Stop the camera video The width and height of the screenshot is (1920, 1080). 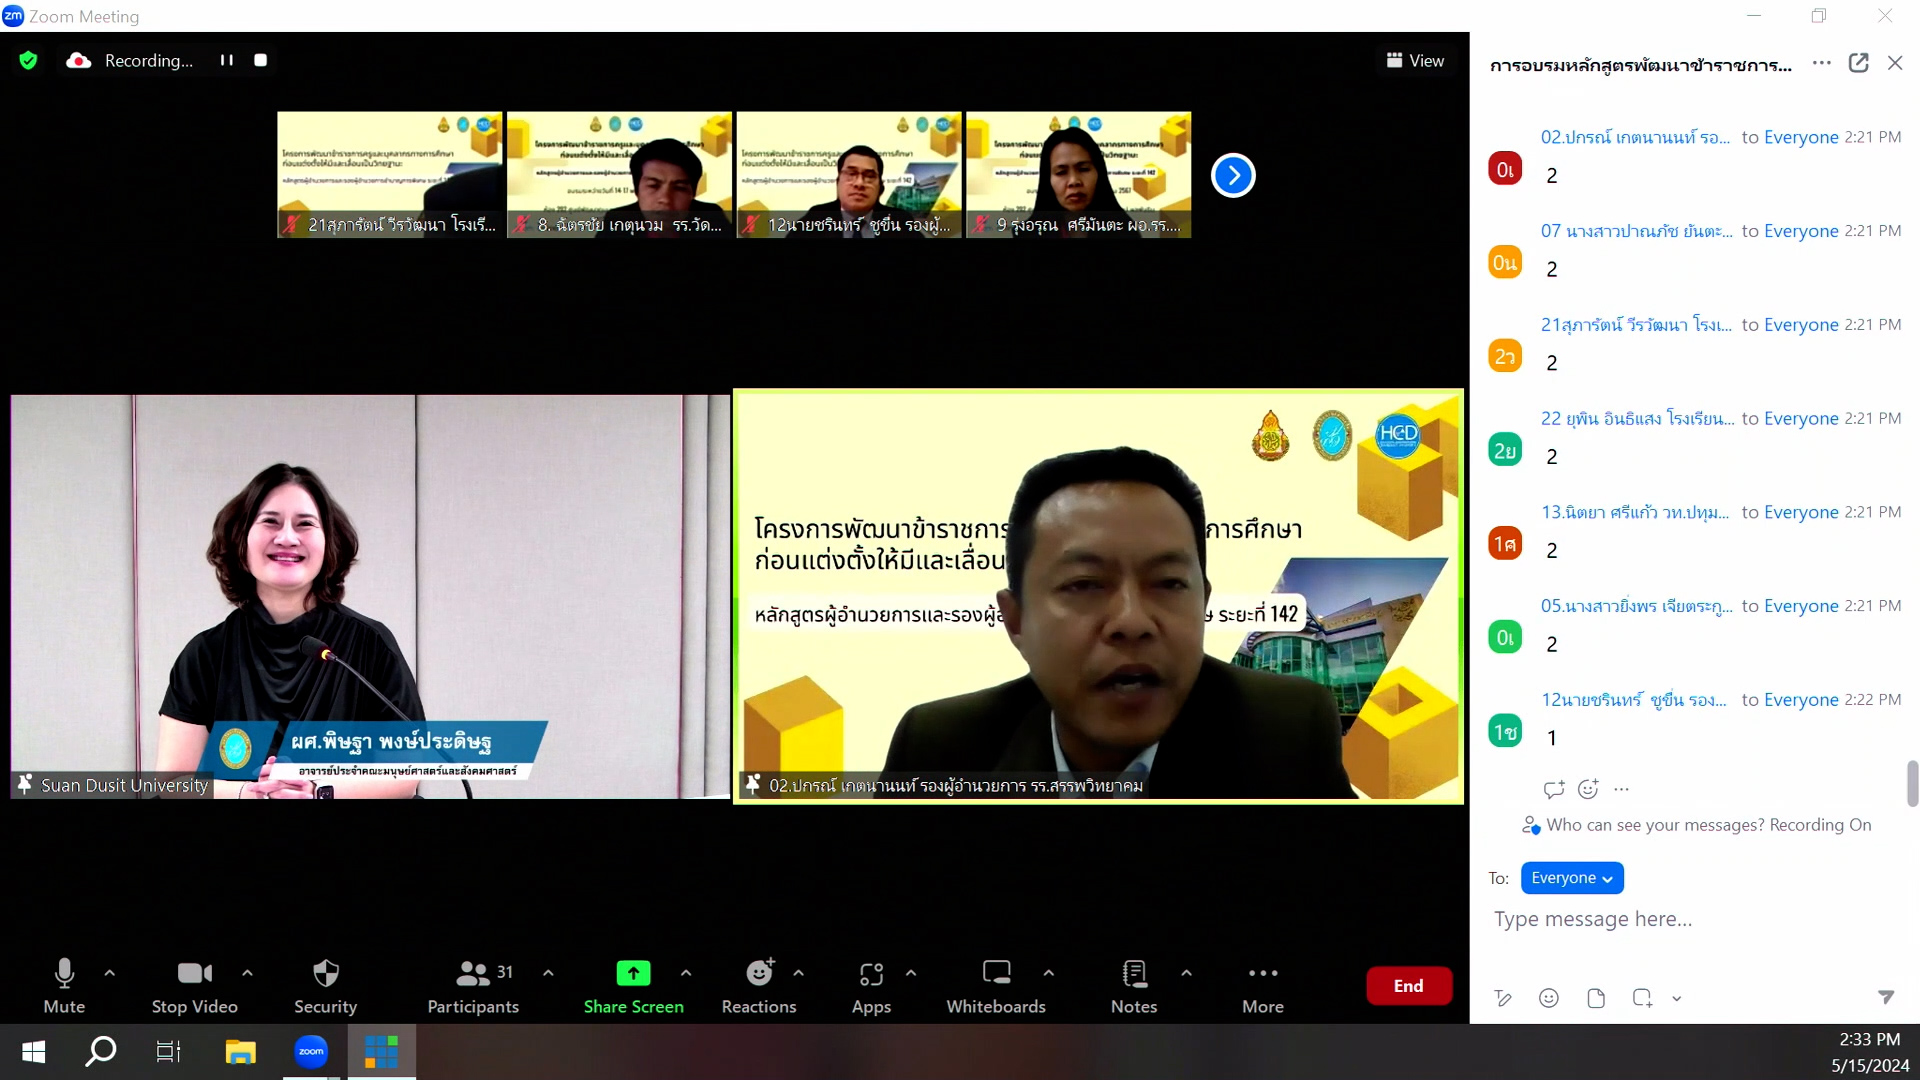[195, 986]
